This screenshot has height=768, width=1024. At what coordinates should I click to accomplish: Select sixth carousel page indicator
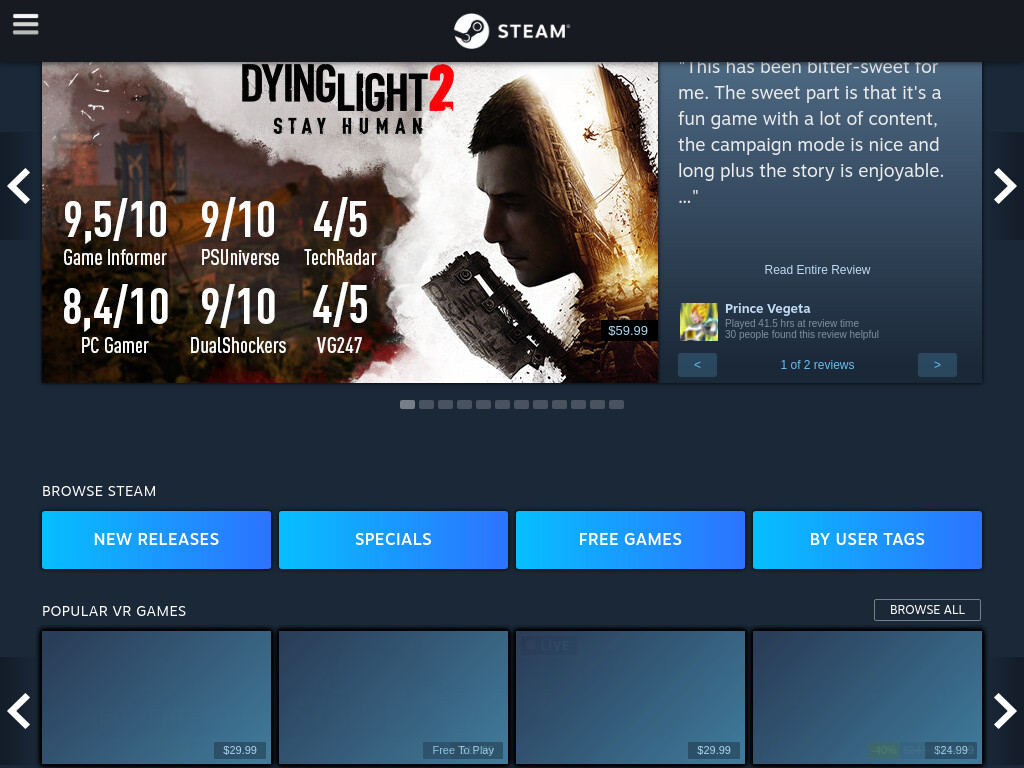502,404
